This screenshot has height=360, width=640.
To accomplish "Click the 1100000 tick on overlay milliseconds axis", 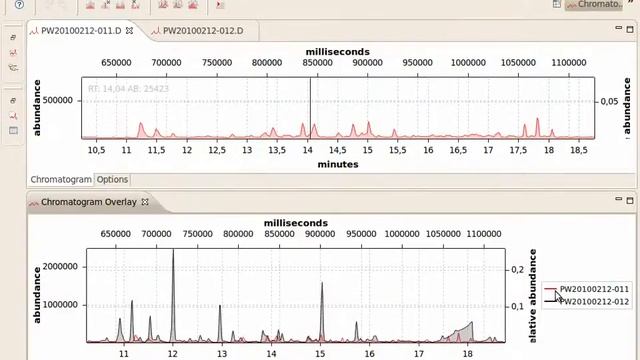I will click(x=484, y=234).
